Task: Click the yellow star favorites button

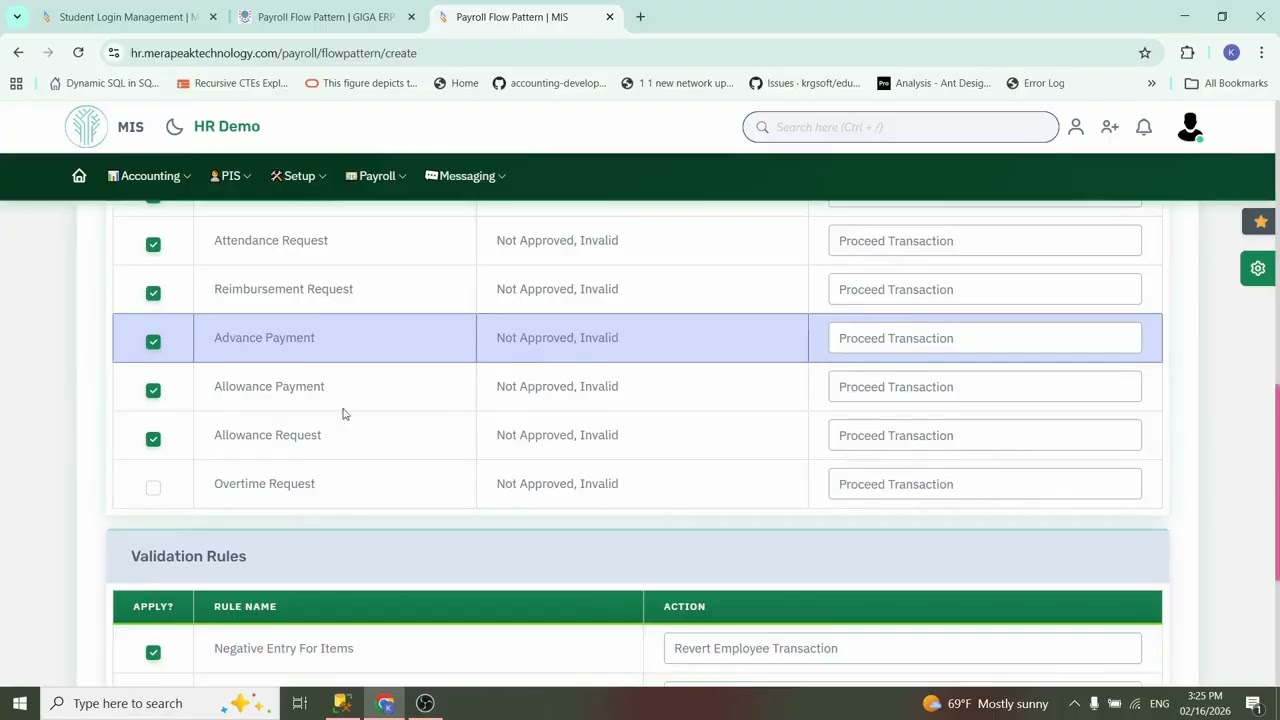Action: click(x=1260, y=221)
